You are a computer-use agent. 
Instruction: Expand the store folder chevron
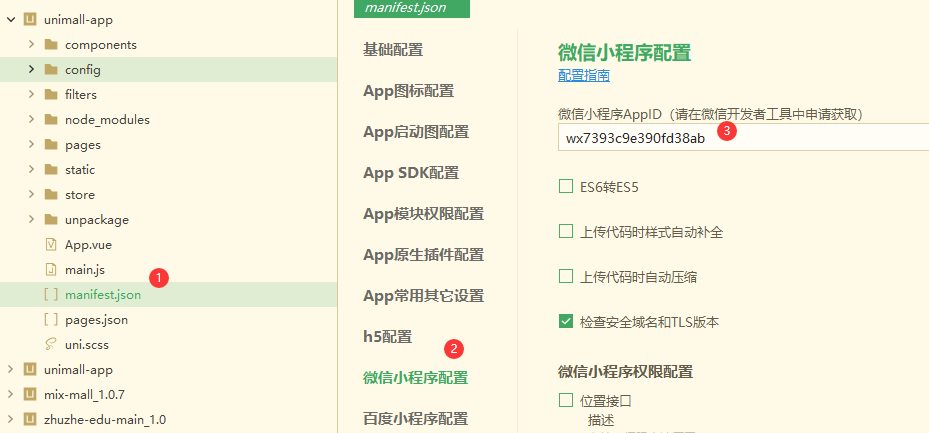coord(31,194)
